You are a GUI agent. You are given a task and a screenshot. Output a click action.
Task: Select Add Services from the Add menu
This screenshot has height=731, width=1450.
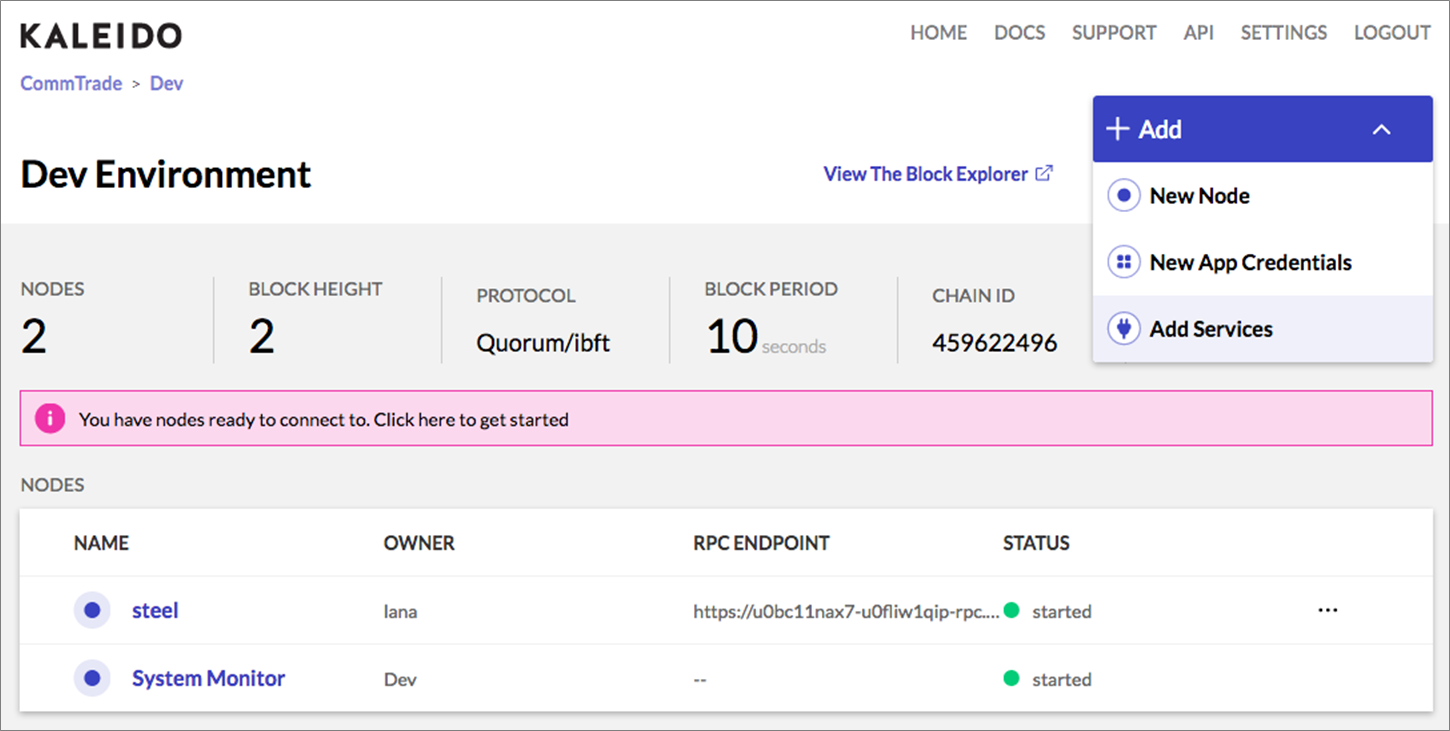coord(1211,329)
